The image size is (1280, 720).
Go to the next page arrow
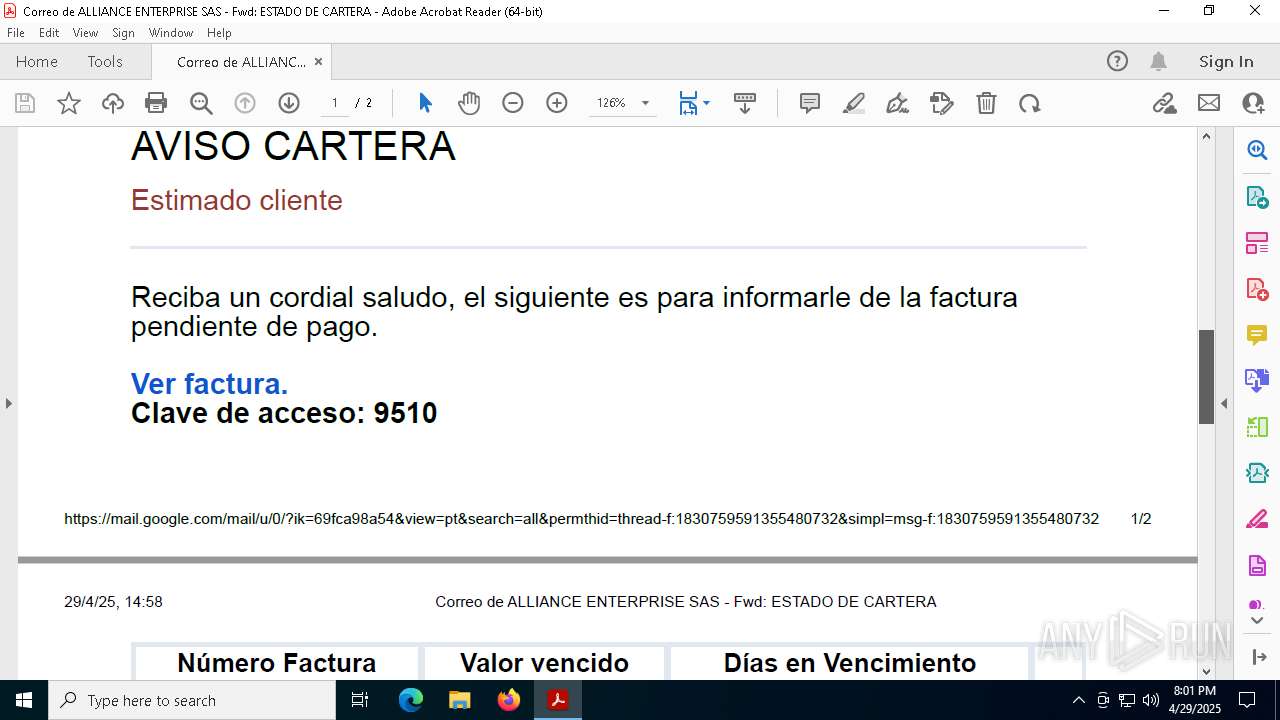[289, 103]
